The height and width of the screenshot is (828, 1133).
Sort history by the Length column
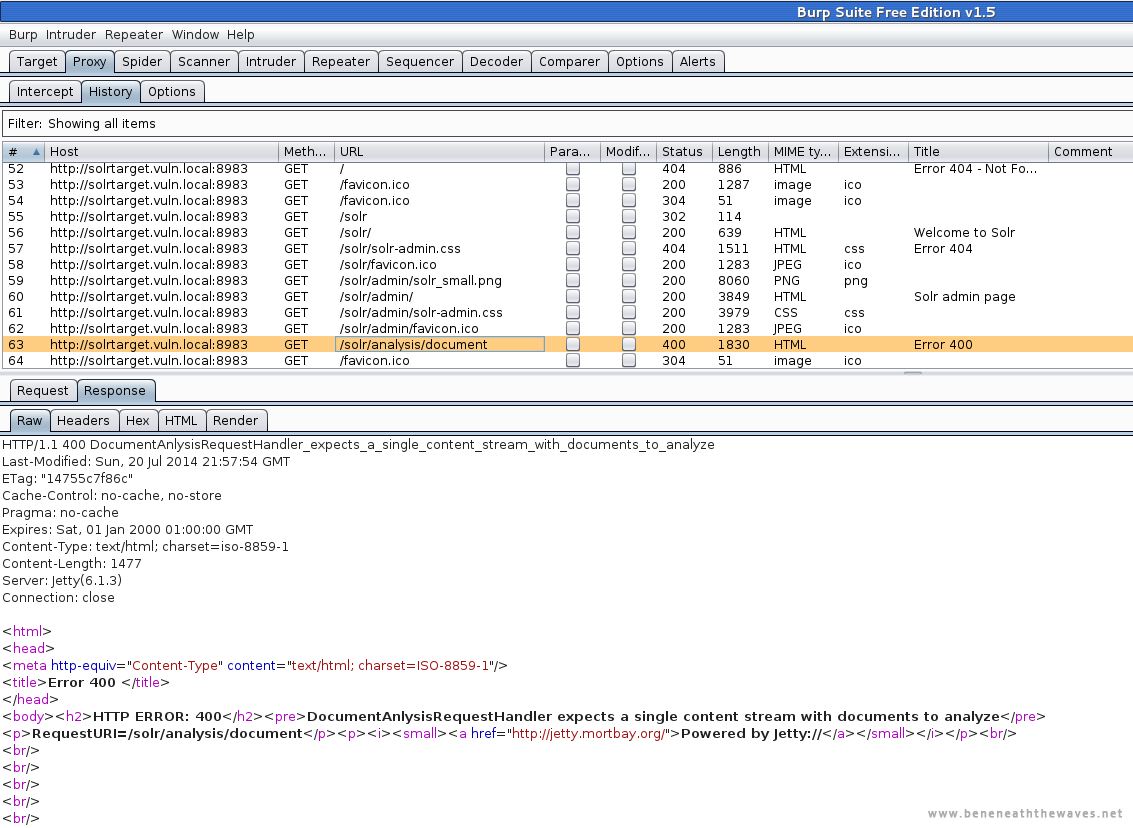(739, 152)
